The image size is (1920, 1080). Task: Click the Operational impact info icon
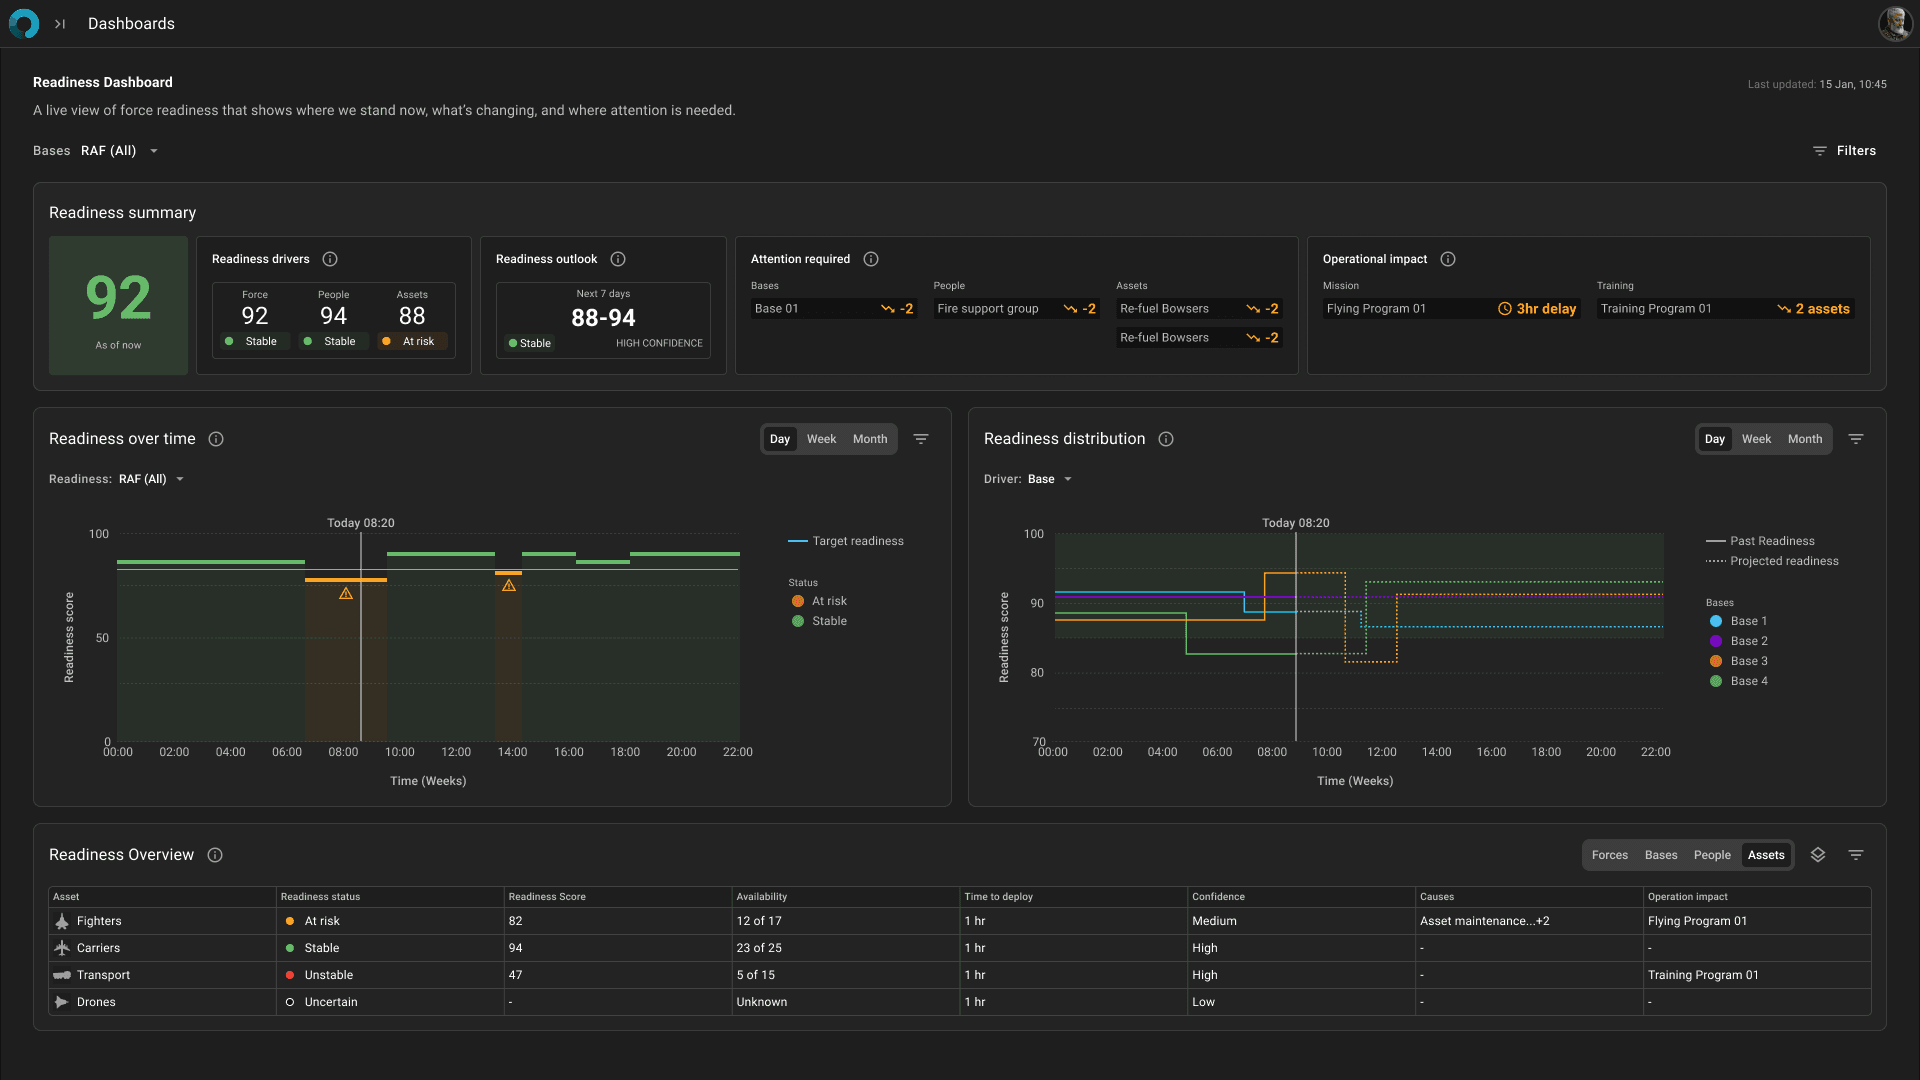coord(1448,259)
